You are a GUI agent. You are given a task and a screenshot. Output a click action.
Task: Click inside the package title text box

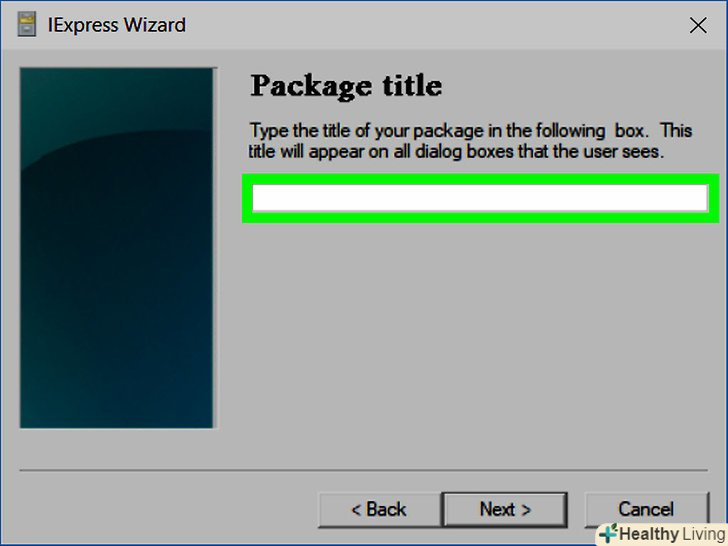pyautogui.click(x=480, y=198)
